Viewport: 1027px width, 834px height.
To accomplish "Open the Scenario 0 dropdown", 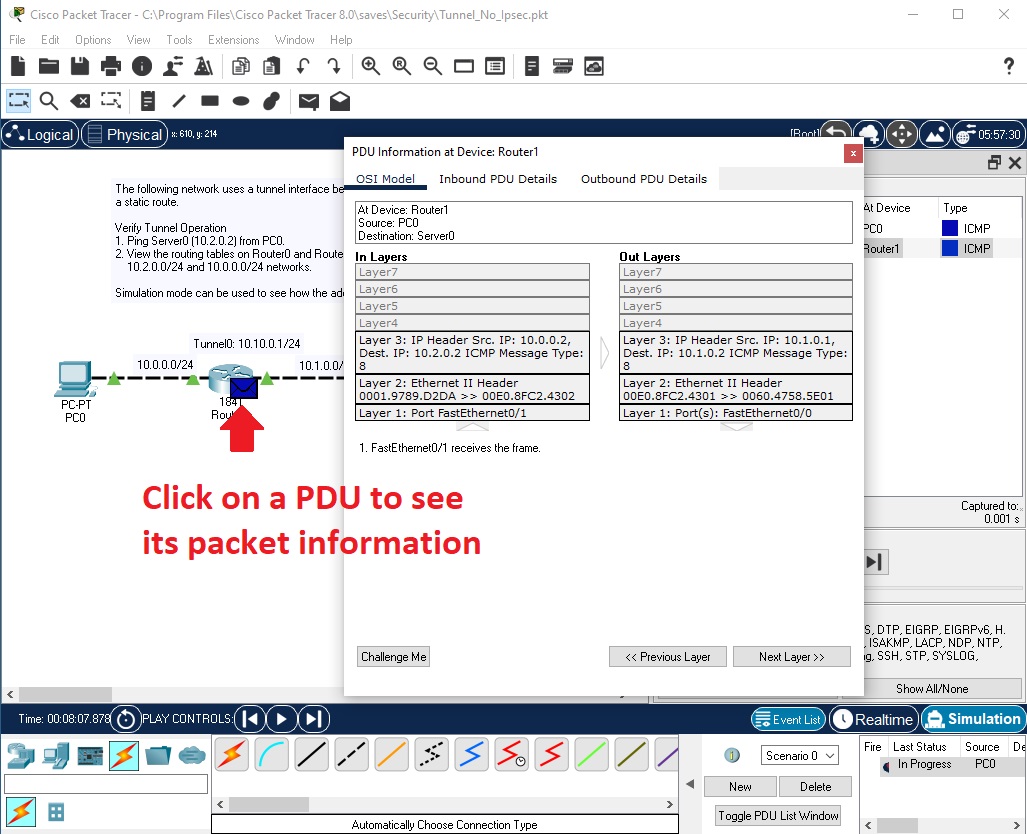I will click(799, 755).
